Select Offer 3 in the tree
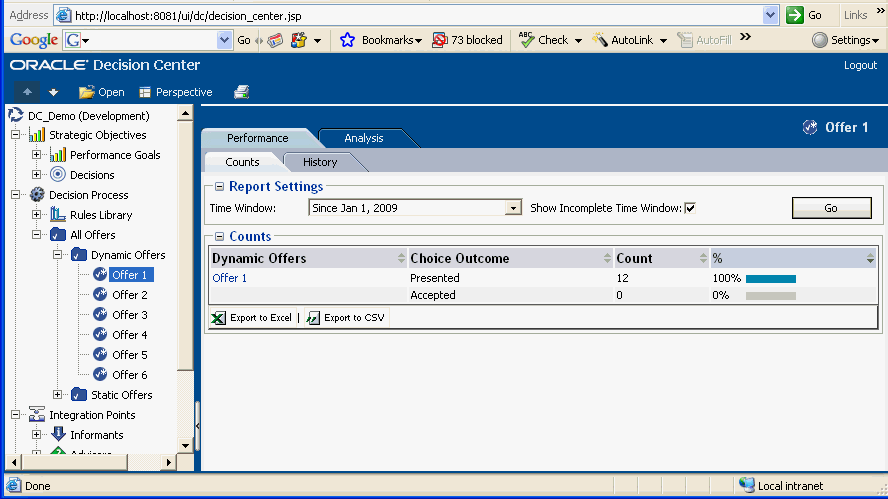This screenshot has height=499, width=888. click(x=130, y=314)
